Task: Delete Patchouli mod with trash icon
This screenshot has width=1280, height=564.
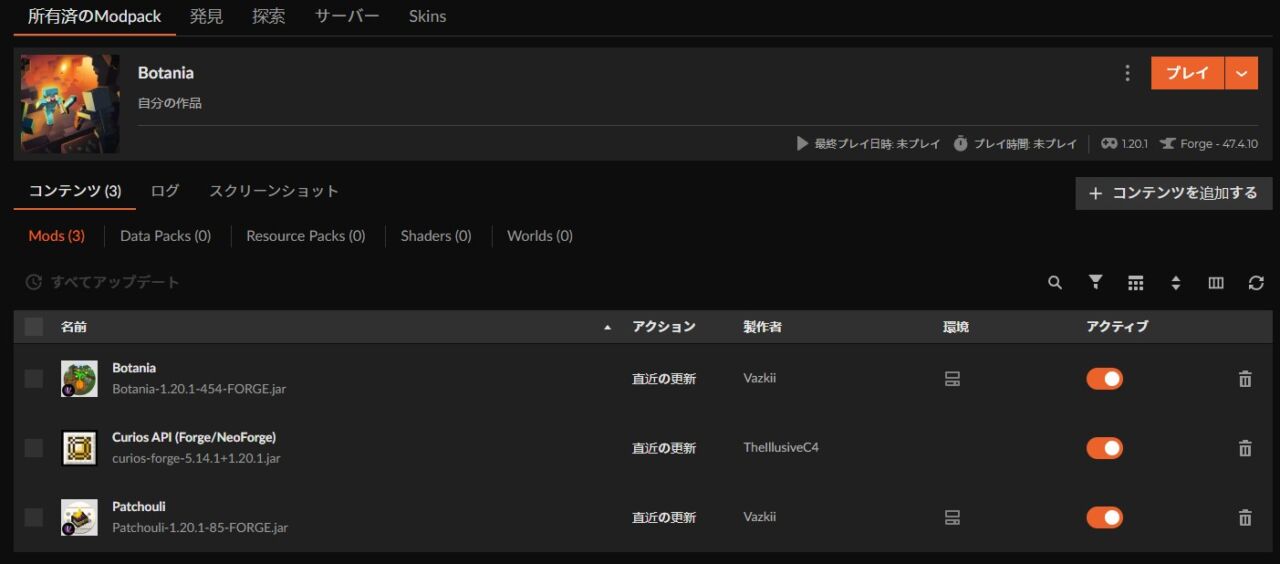Action: (1245, 517)
